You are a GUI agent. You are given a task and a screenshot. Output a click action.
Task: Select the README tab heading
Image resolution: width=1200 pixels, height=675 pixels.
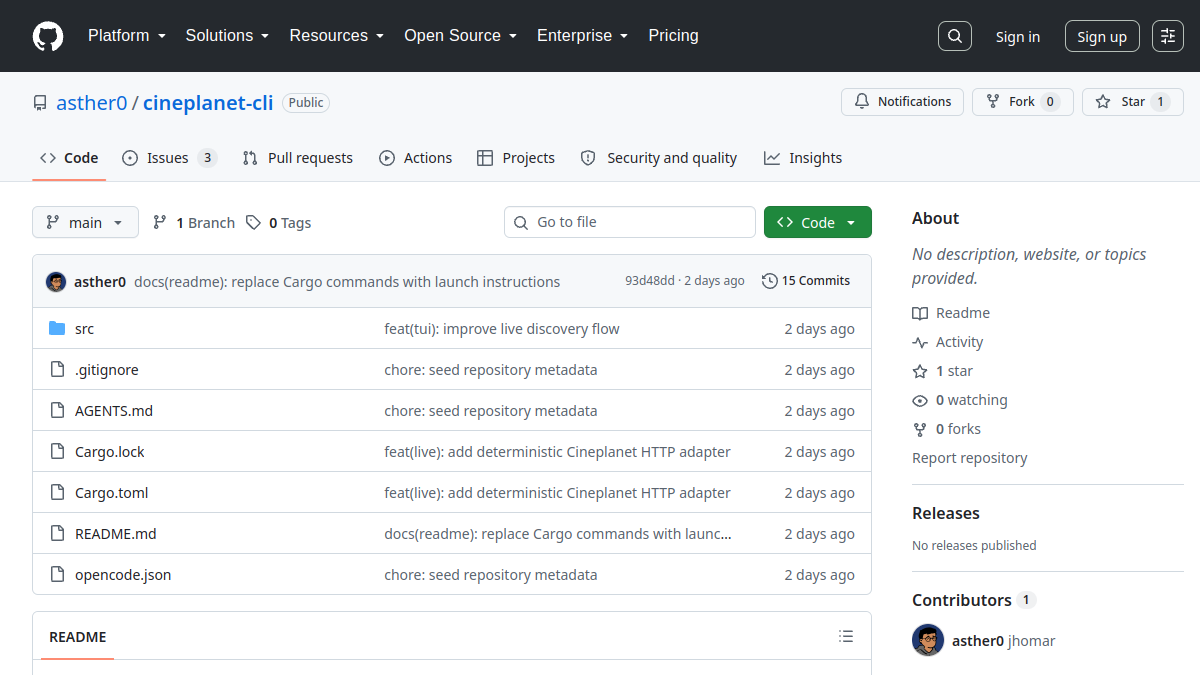[78, 637]
